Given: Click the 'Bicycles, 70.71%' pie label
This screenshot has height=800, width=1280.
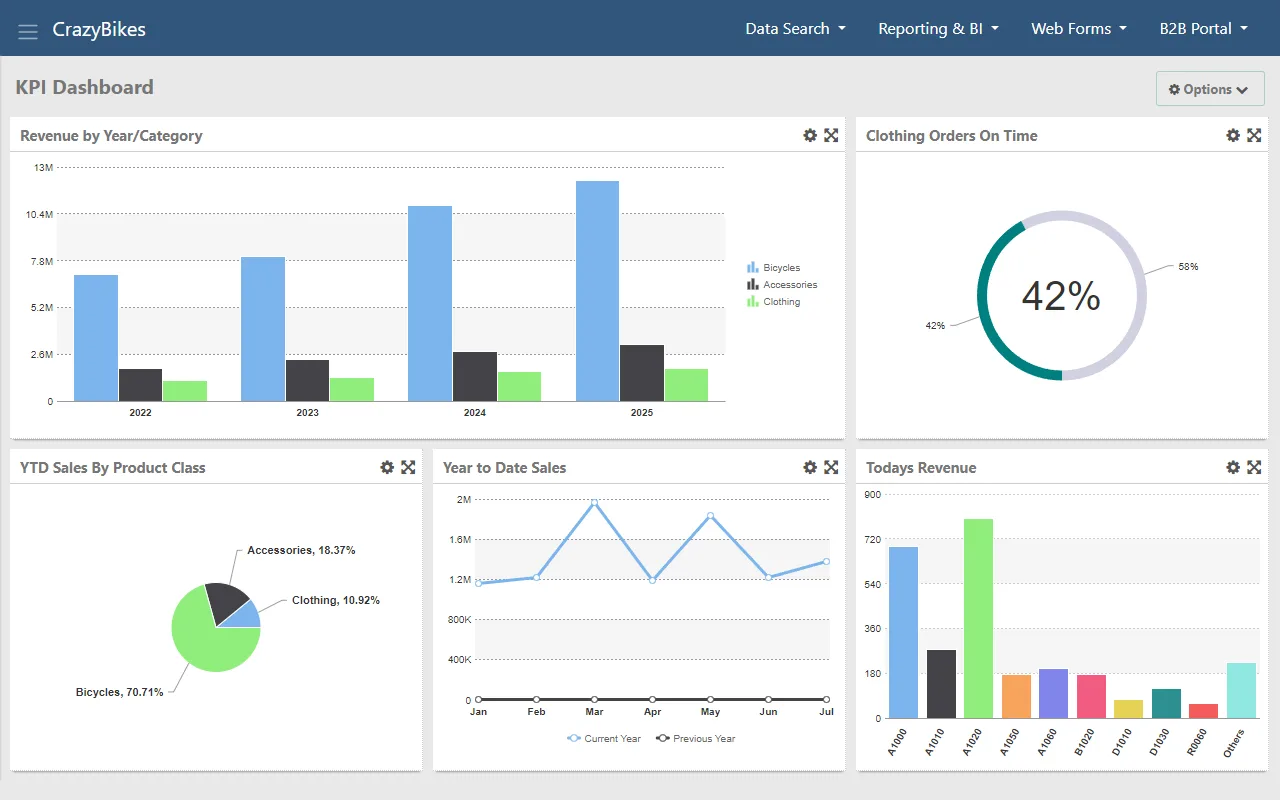Looking at the screenshot, I should click(x=119, y=692).
